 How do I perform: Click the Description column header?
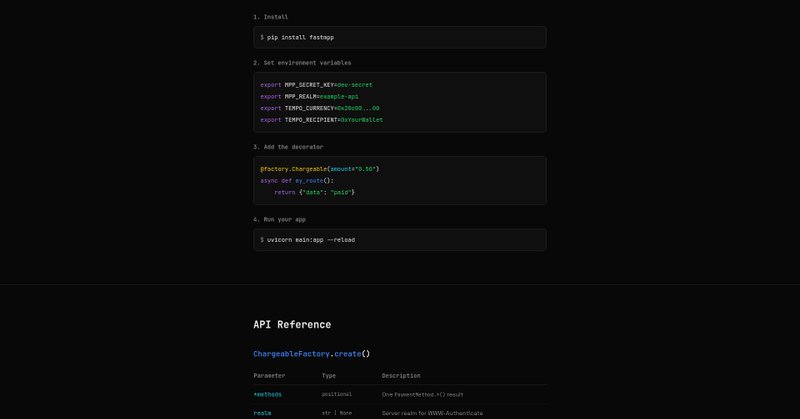point(402,376)
